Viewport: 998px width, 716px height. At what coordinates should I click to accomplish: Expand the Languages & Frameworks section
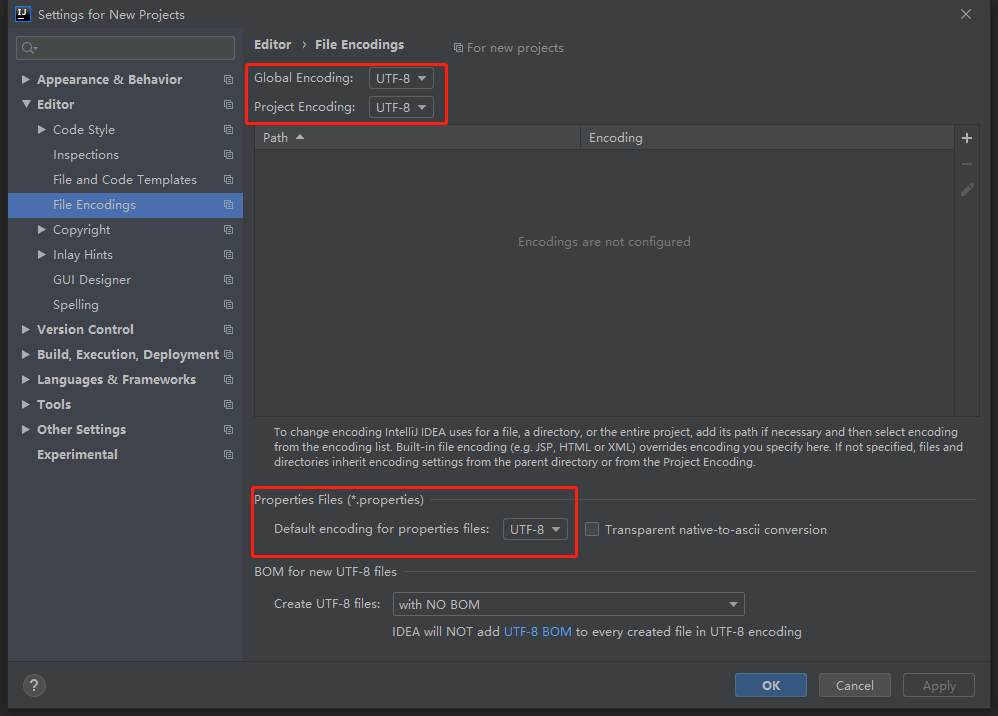[x=25, y=380]
